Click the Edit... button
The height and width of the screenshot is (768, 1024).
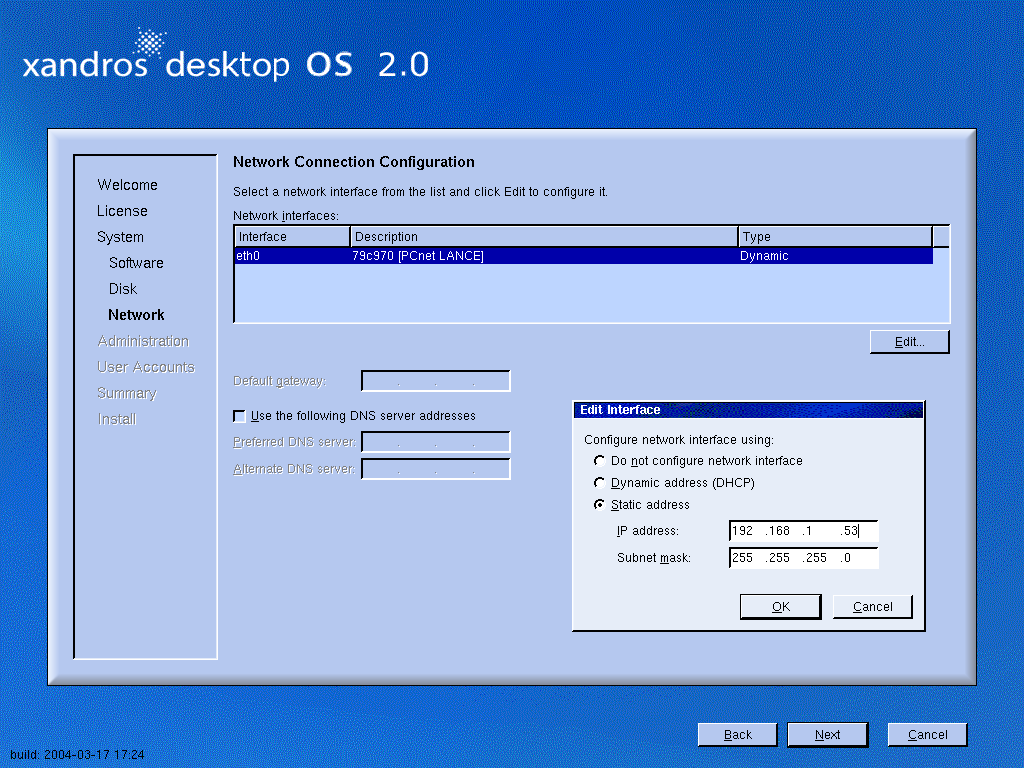tap(909, 342)
